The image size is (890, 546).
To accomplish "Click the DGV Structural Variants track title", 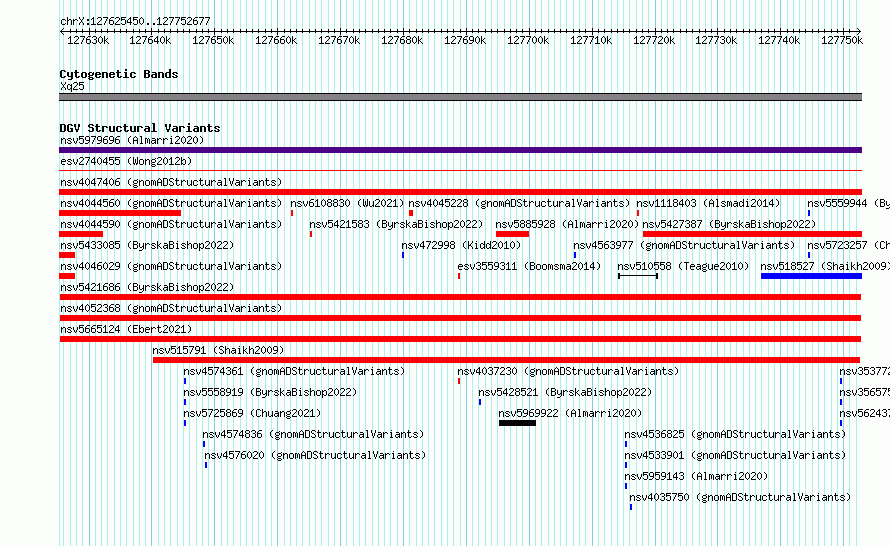I will click(x=140, y=128).
